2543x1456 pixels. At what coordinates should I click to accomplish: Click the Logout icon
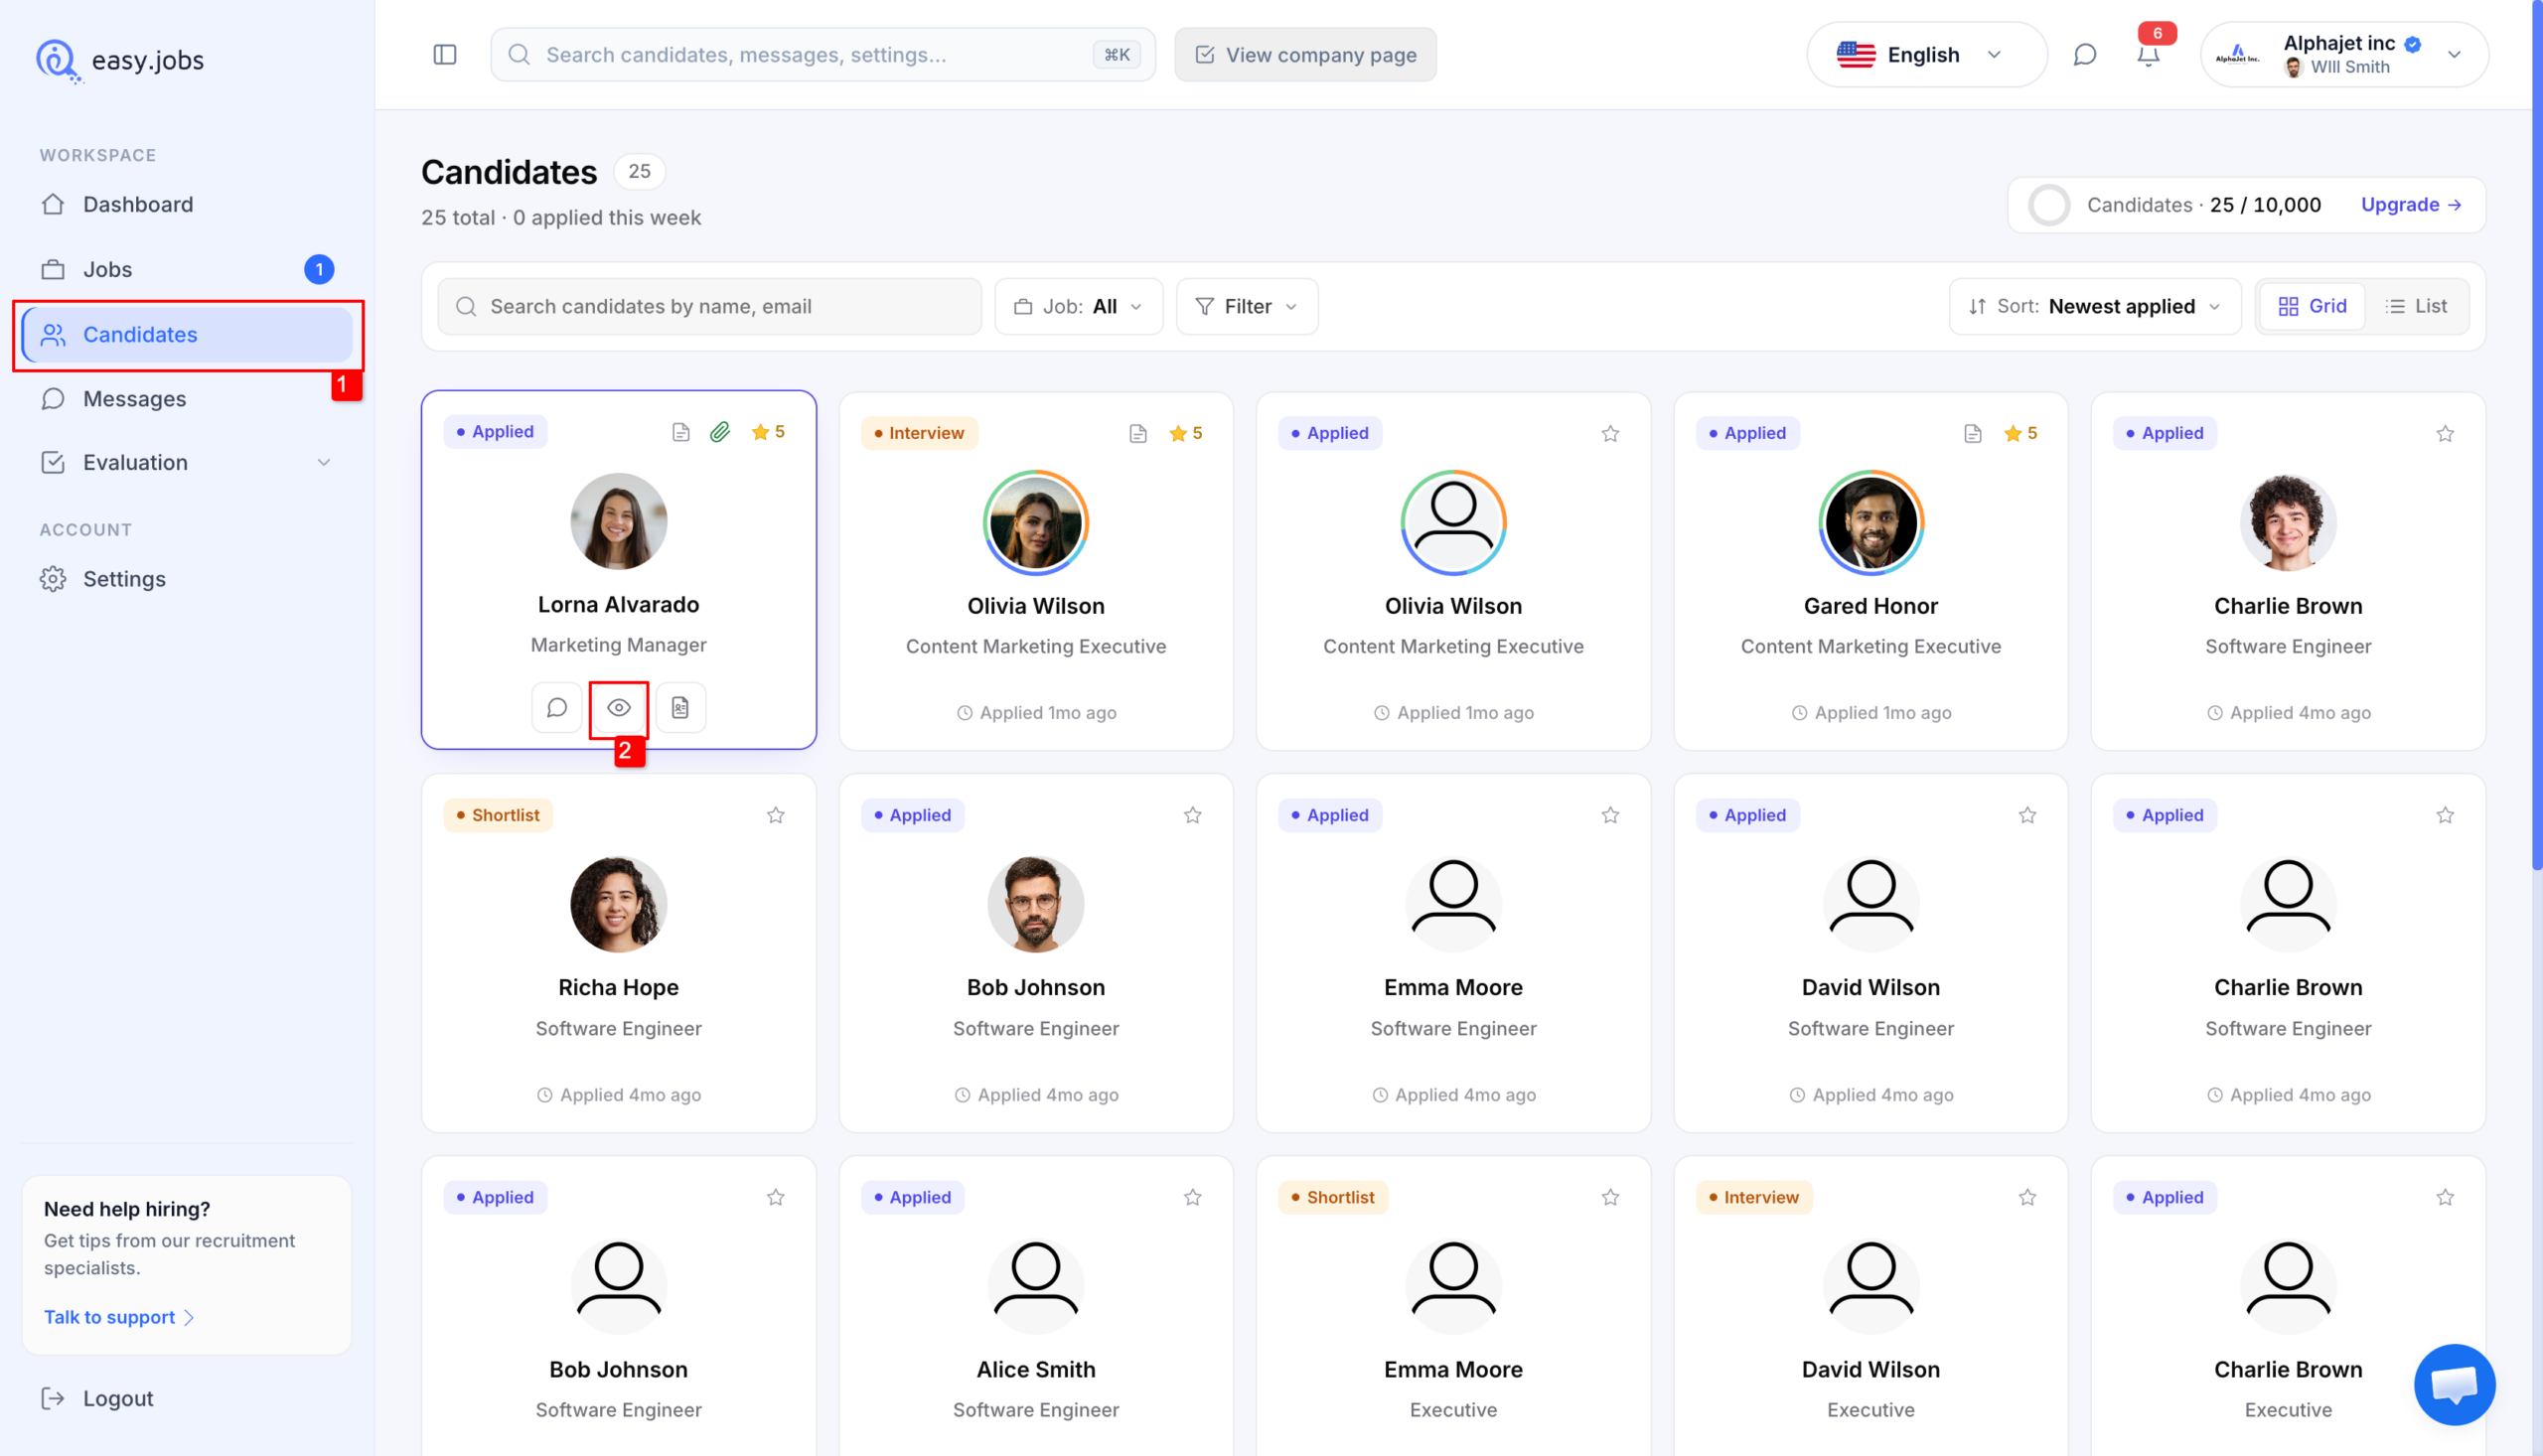pos(53,1398)
